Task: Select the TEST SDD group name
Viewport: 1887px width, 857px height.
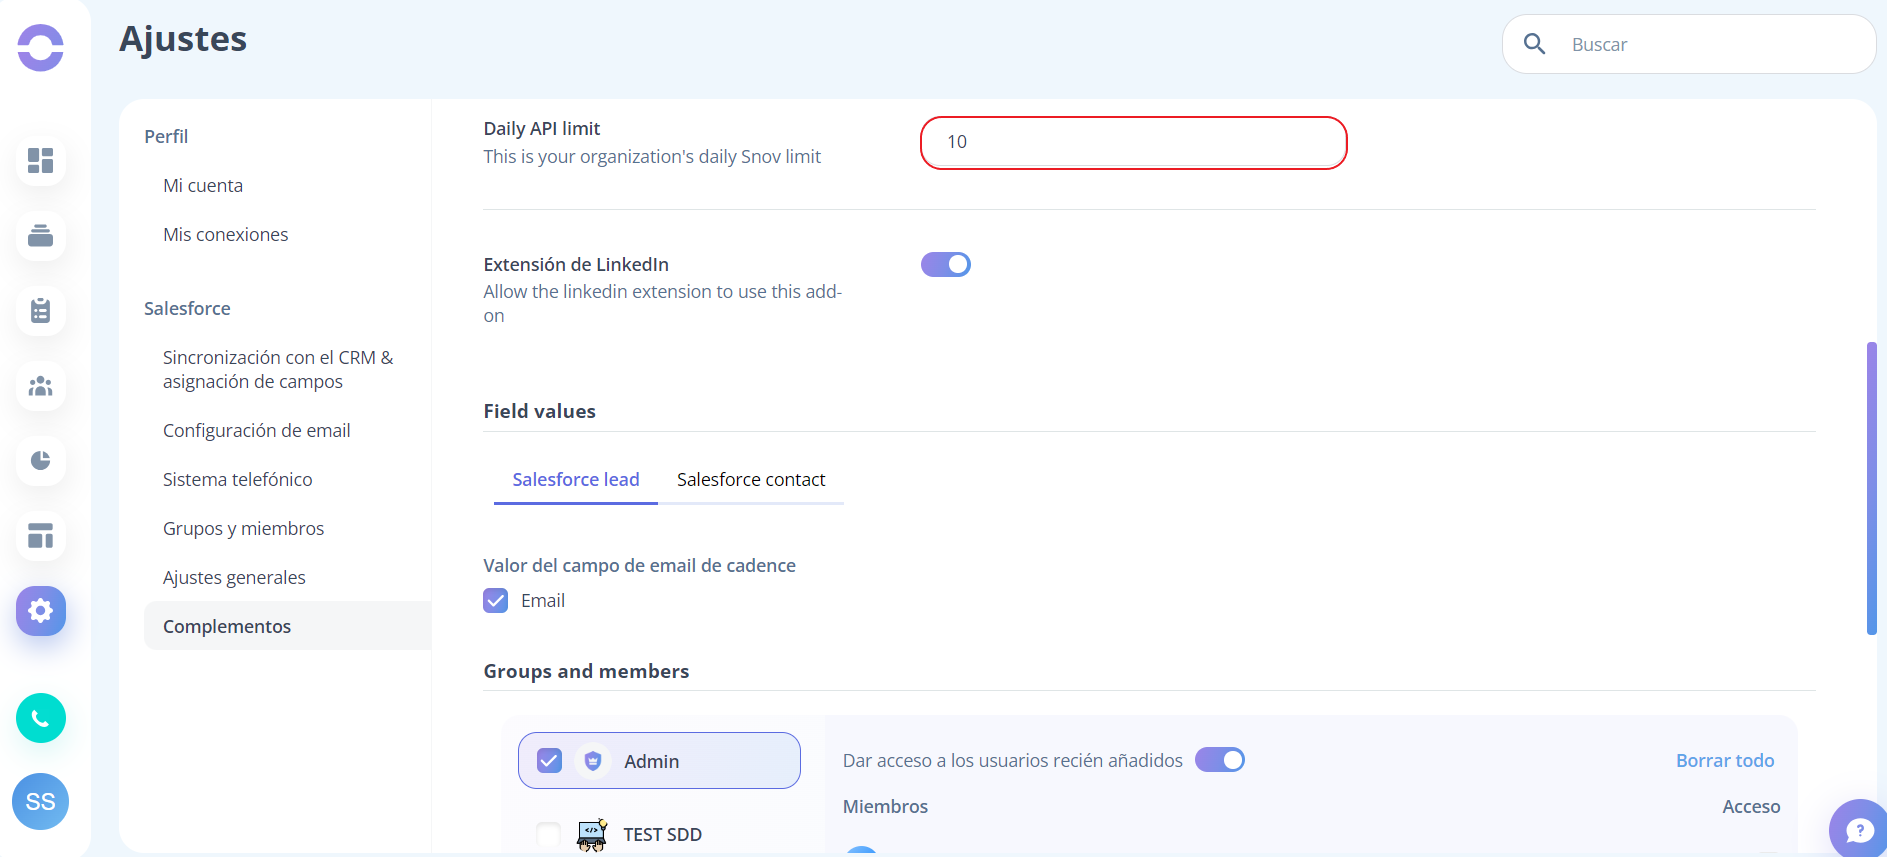Action: [663, 834]
